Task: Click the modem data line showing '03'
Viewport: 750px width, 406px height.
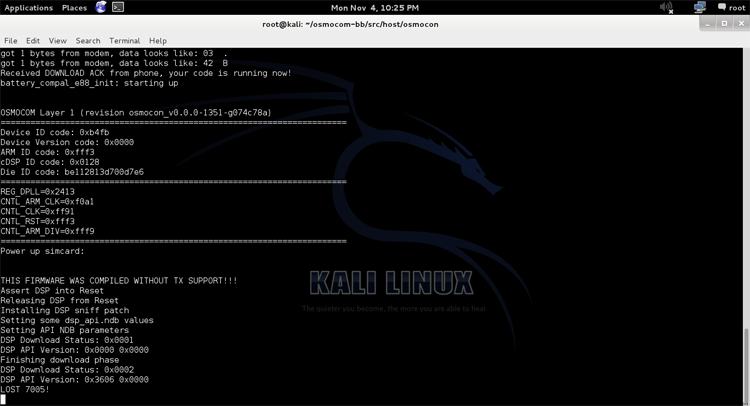Action: click(114, 53)
